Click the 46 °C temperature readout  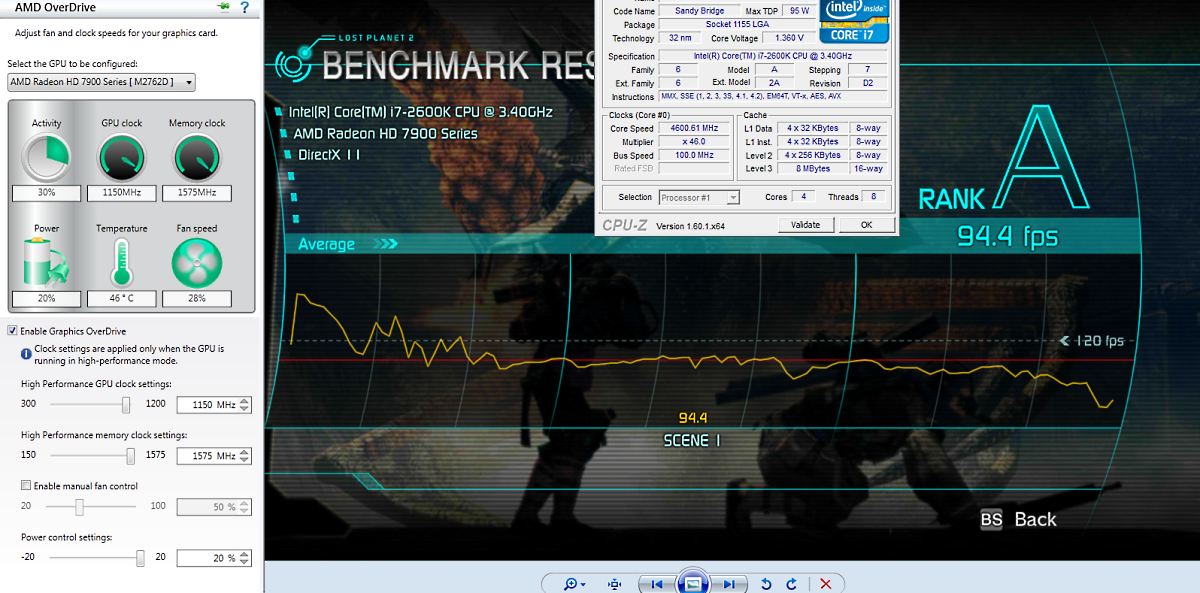point(122,298)
